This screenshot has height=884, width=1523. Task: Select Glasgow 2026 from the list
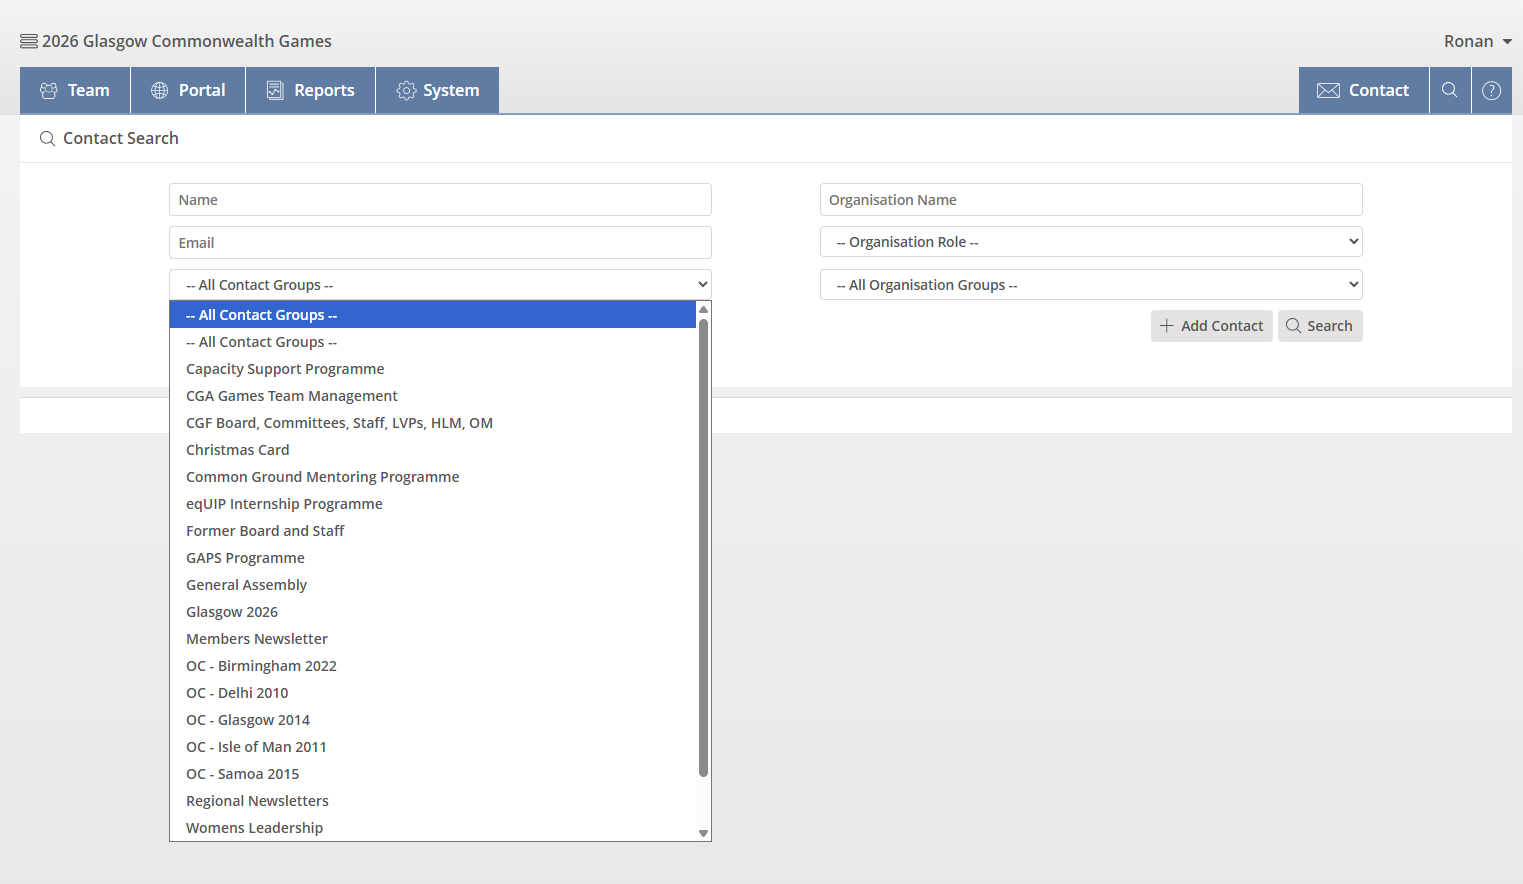pyautogui.click(x=232, y=612)
